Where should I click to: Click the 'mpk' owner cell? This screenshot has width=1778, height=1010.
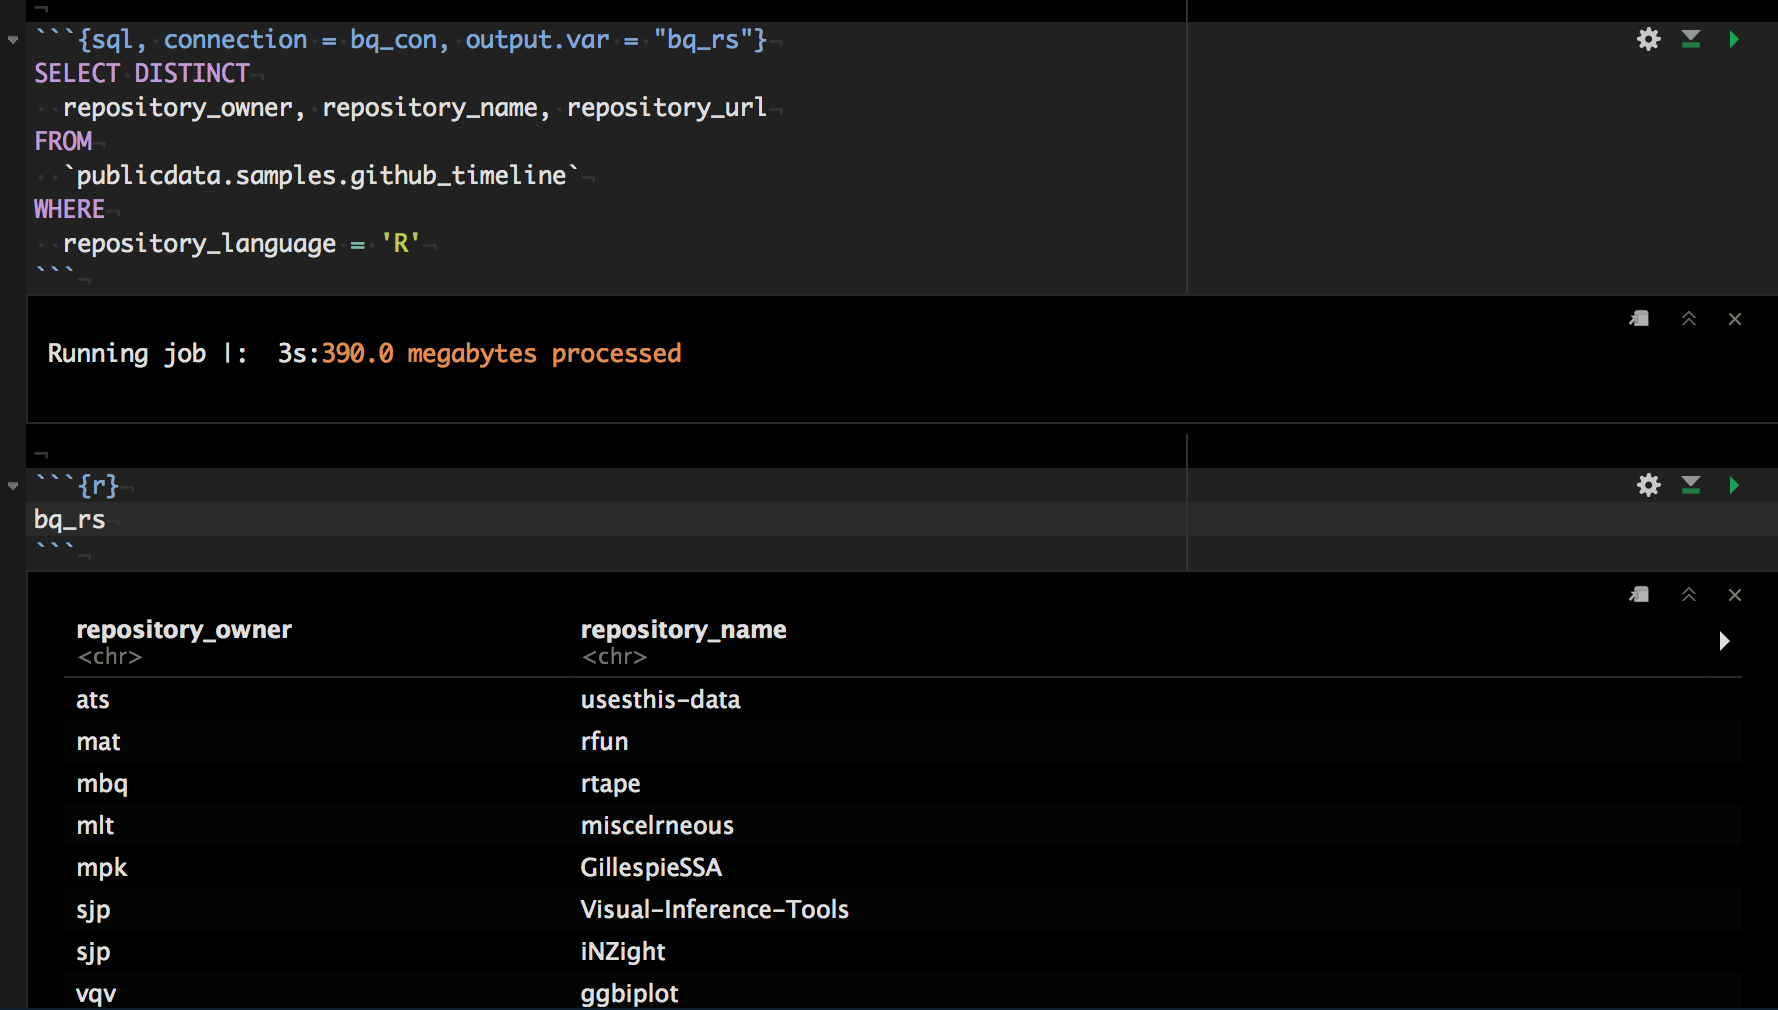pos(102,867)
